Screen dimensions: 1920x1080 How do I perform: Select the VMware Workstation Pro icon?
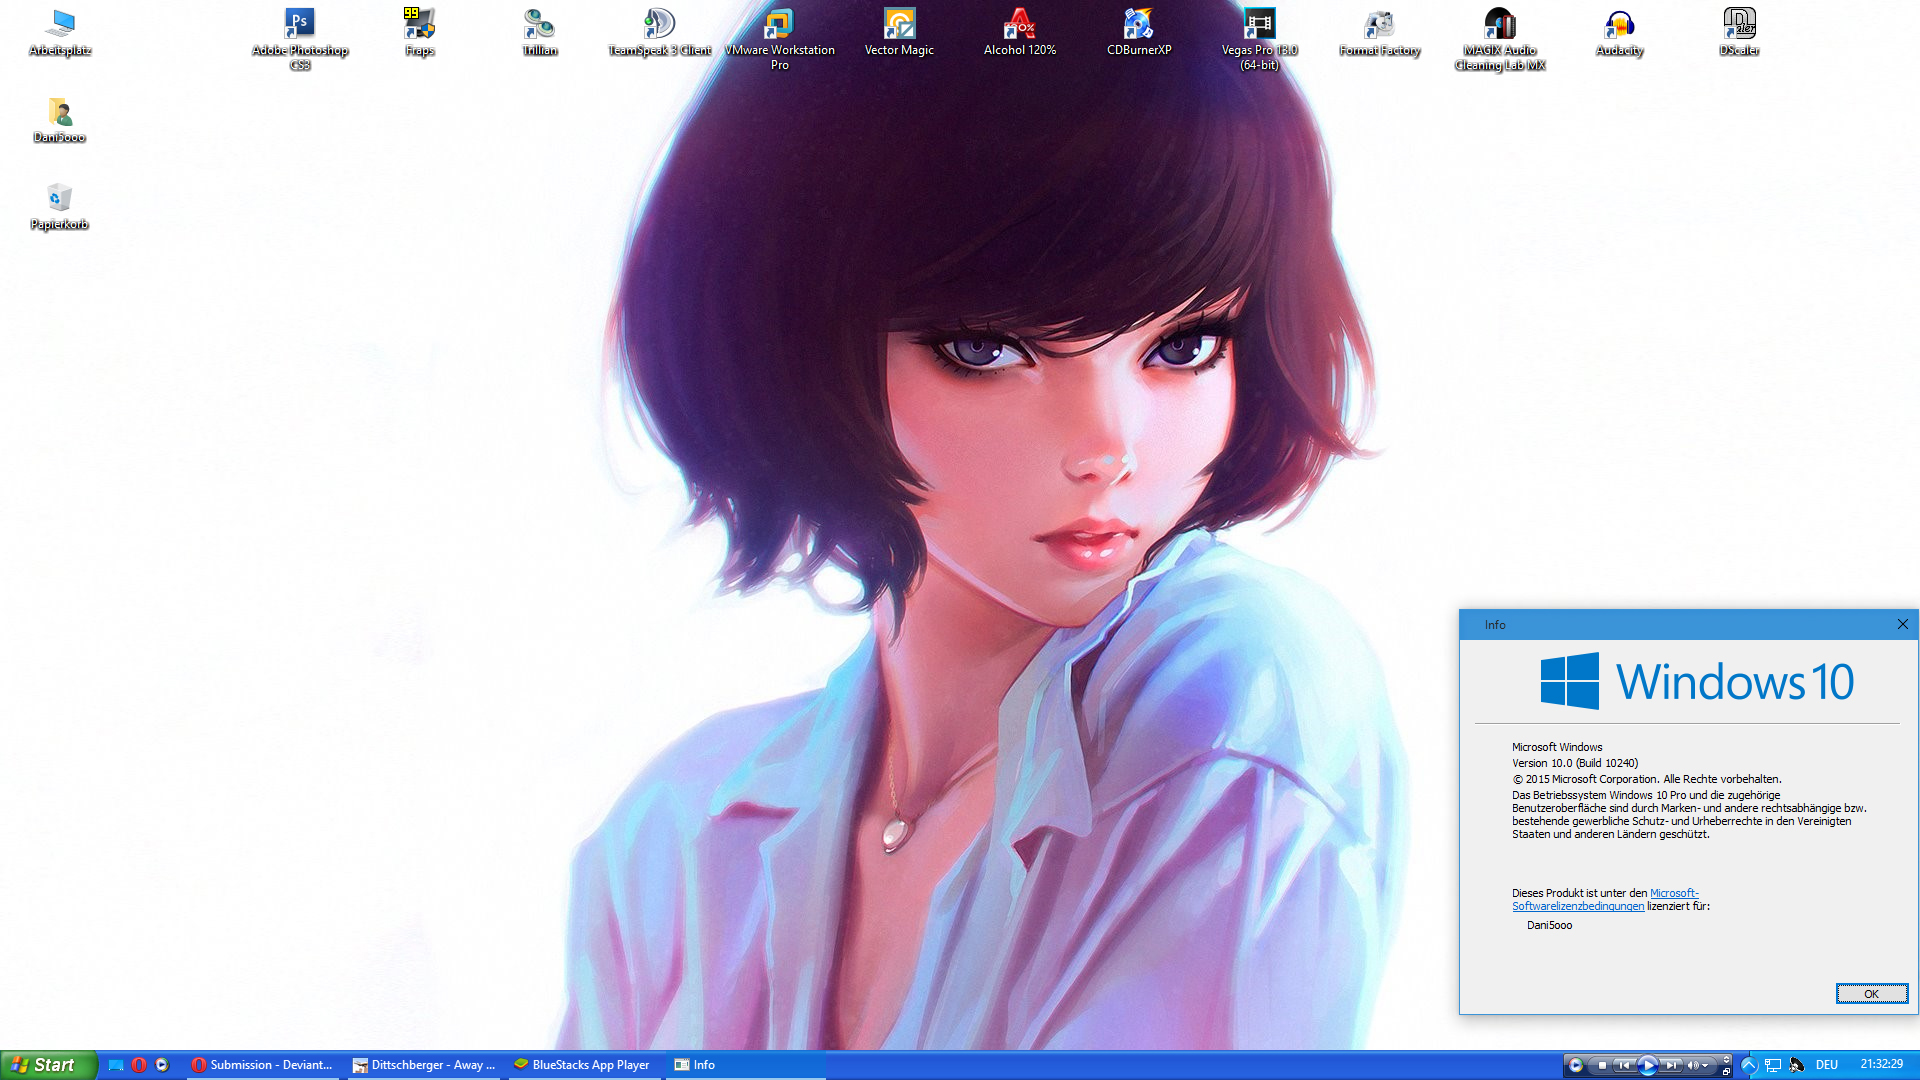[x=780, y=39]
